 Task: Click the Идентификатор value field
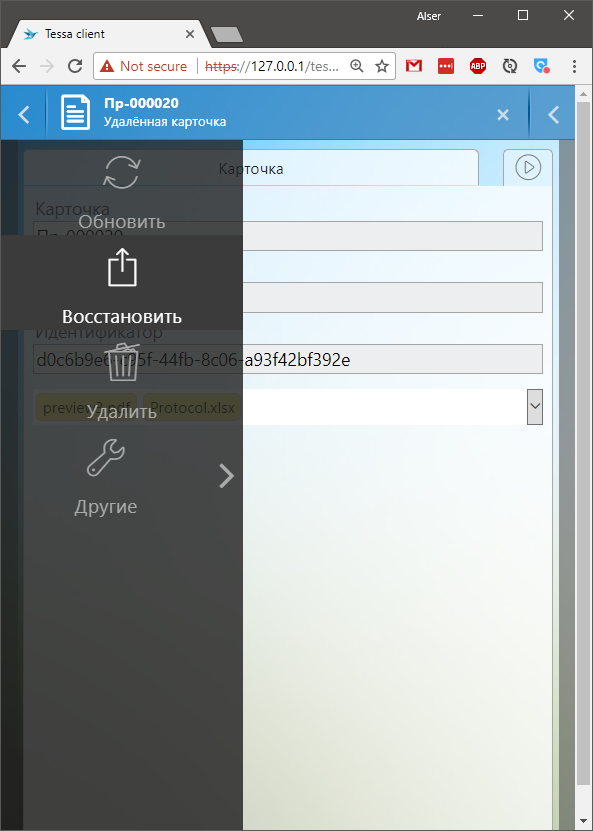point(288,359)
